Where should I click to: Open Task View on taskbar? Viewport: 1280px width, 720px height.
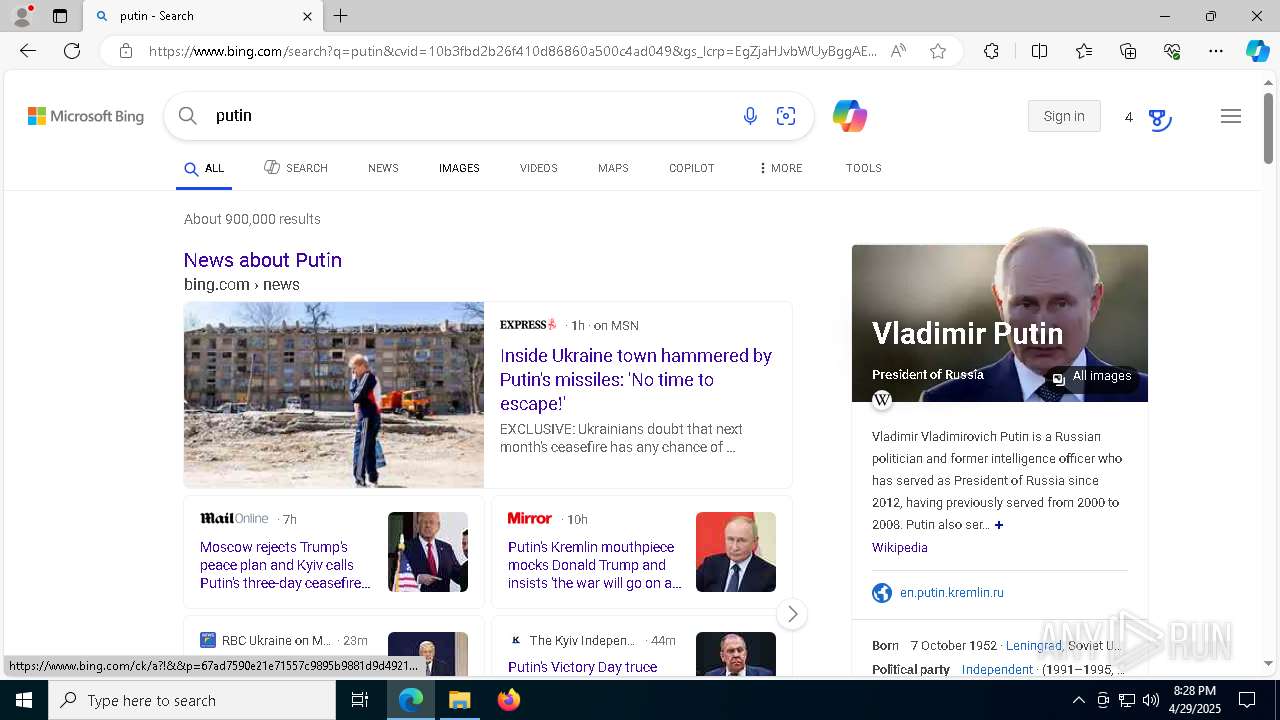tap(360, 700)
